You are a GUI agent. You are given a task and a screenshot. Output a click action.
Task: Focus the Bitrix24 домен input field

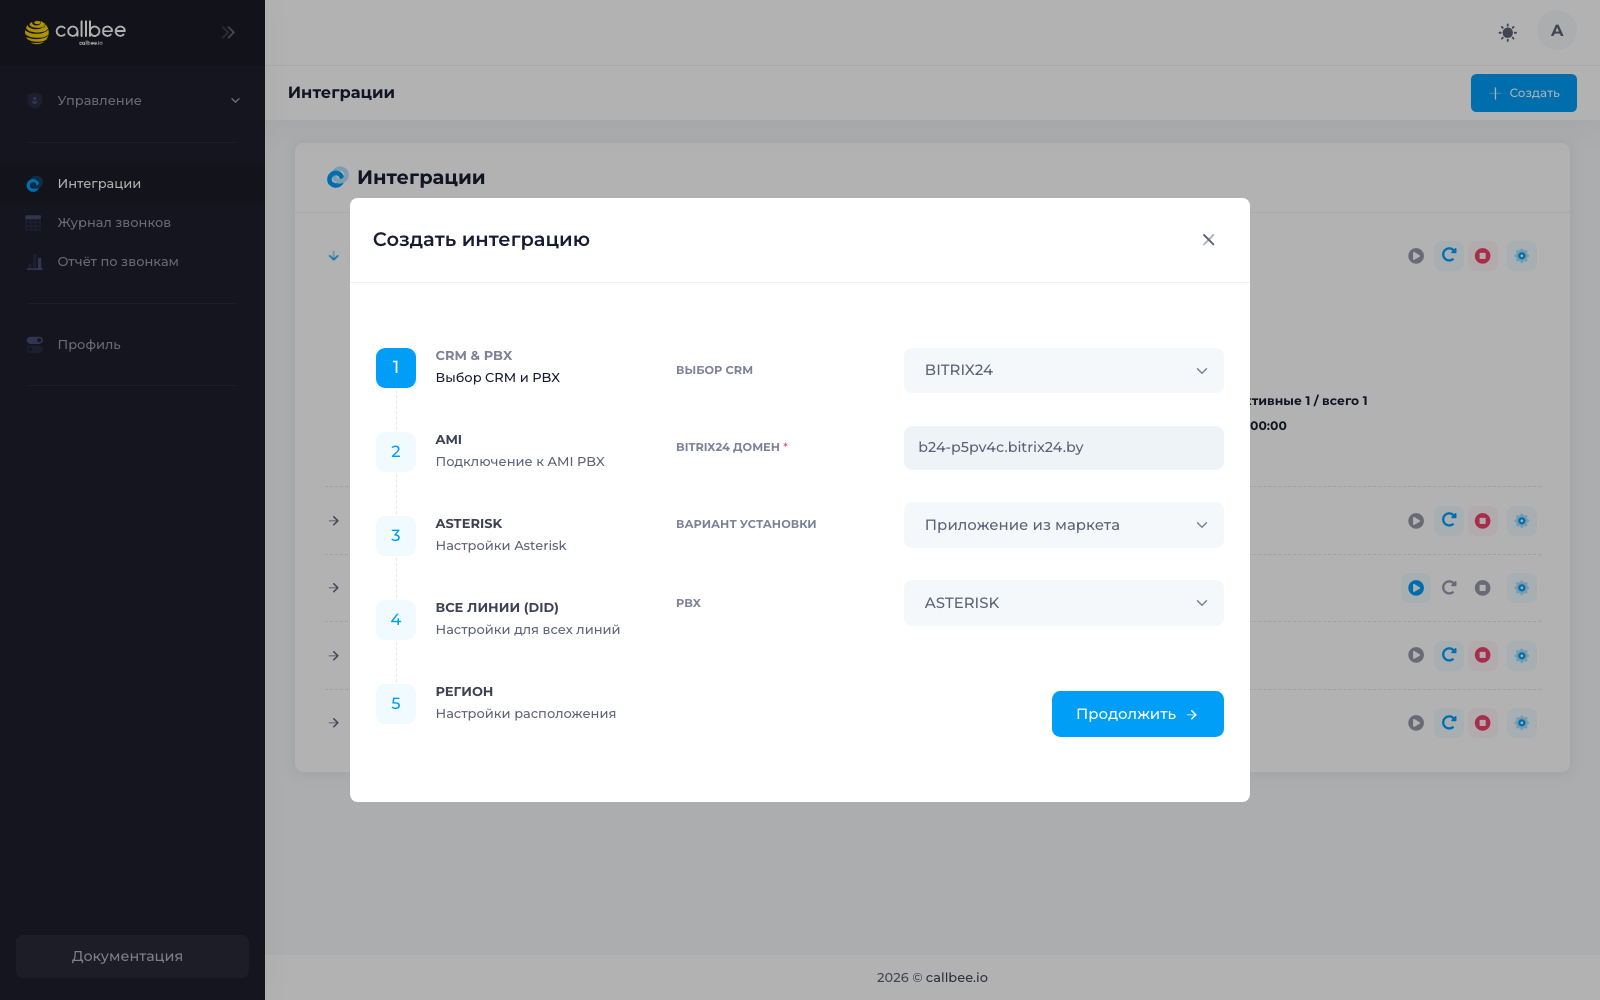(x=1064, y=448)
